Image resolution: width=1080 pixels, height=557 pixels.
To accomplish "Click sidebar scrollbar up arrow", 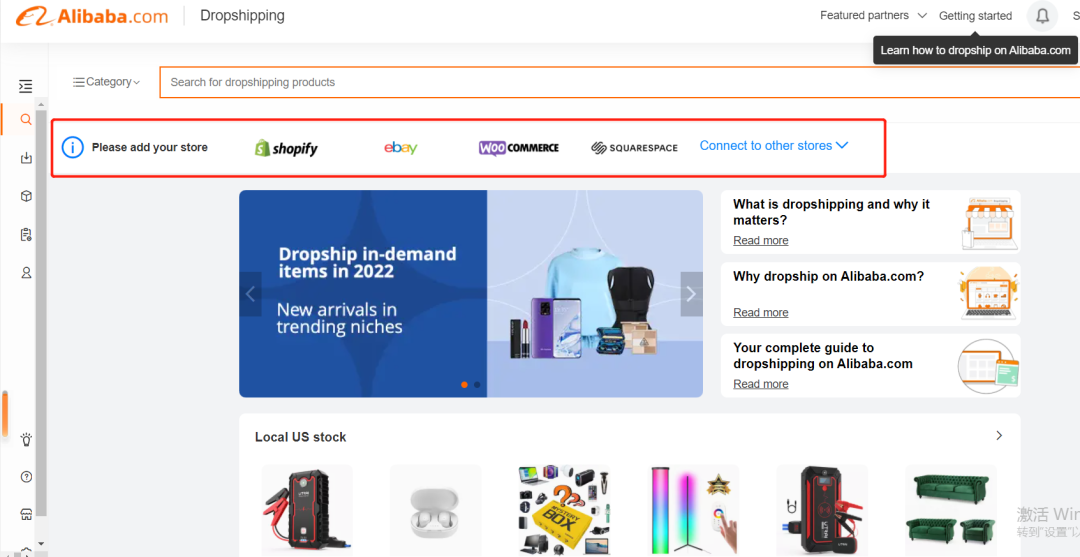I will (41, 104).
